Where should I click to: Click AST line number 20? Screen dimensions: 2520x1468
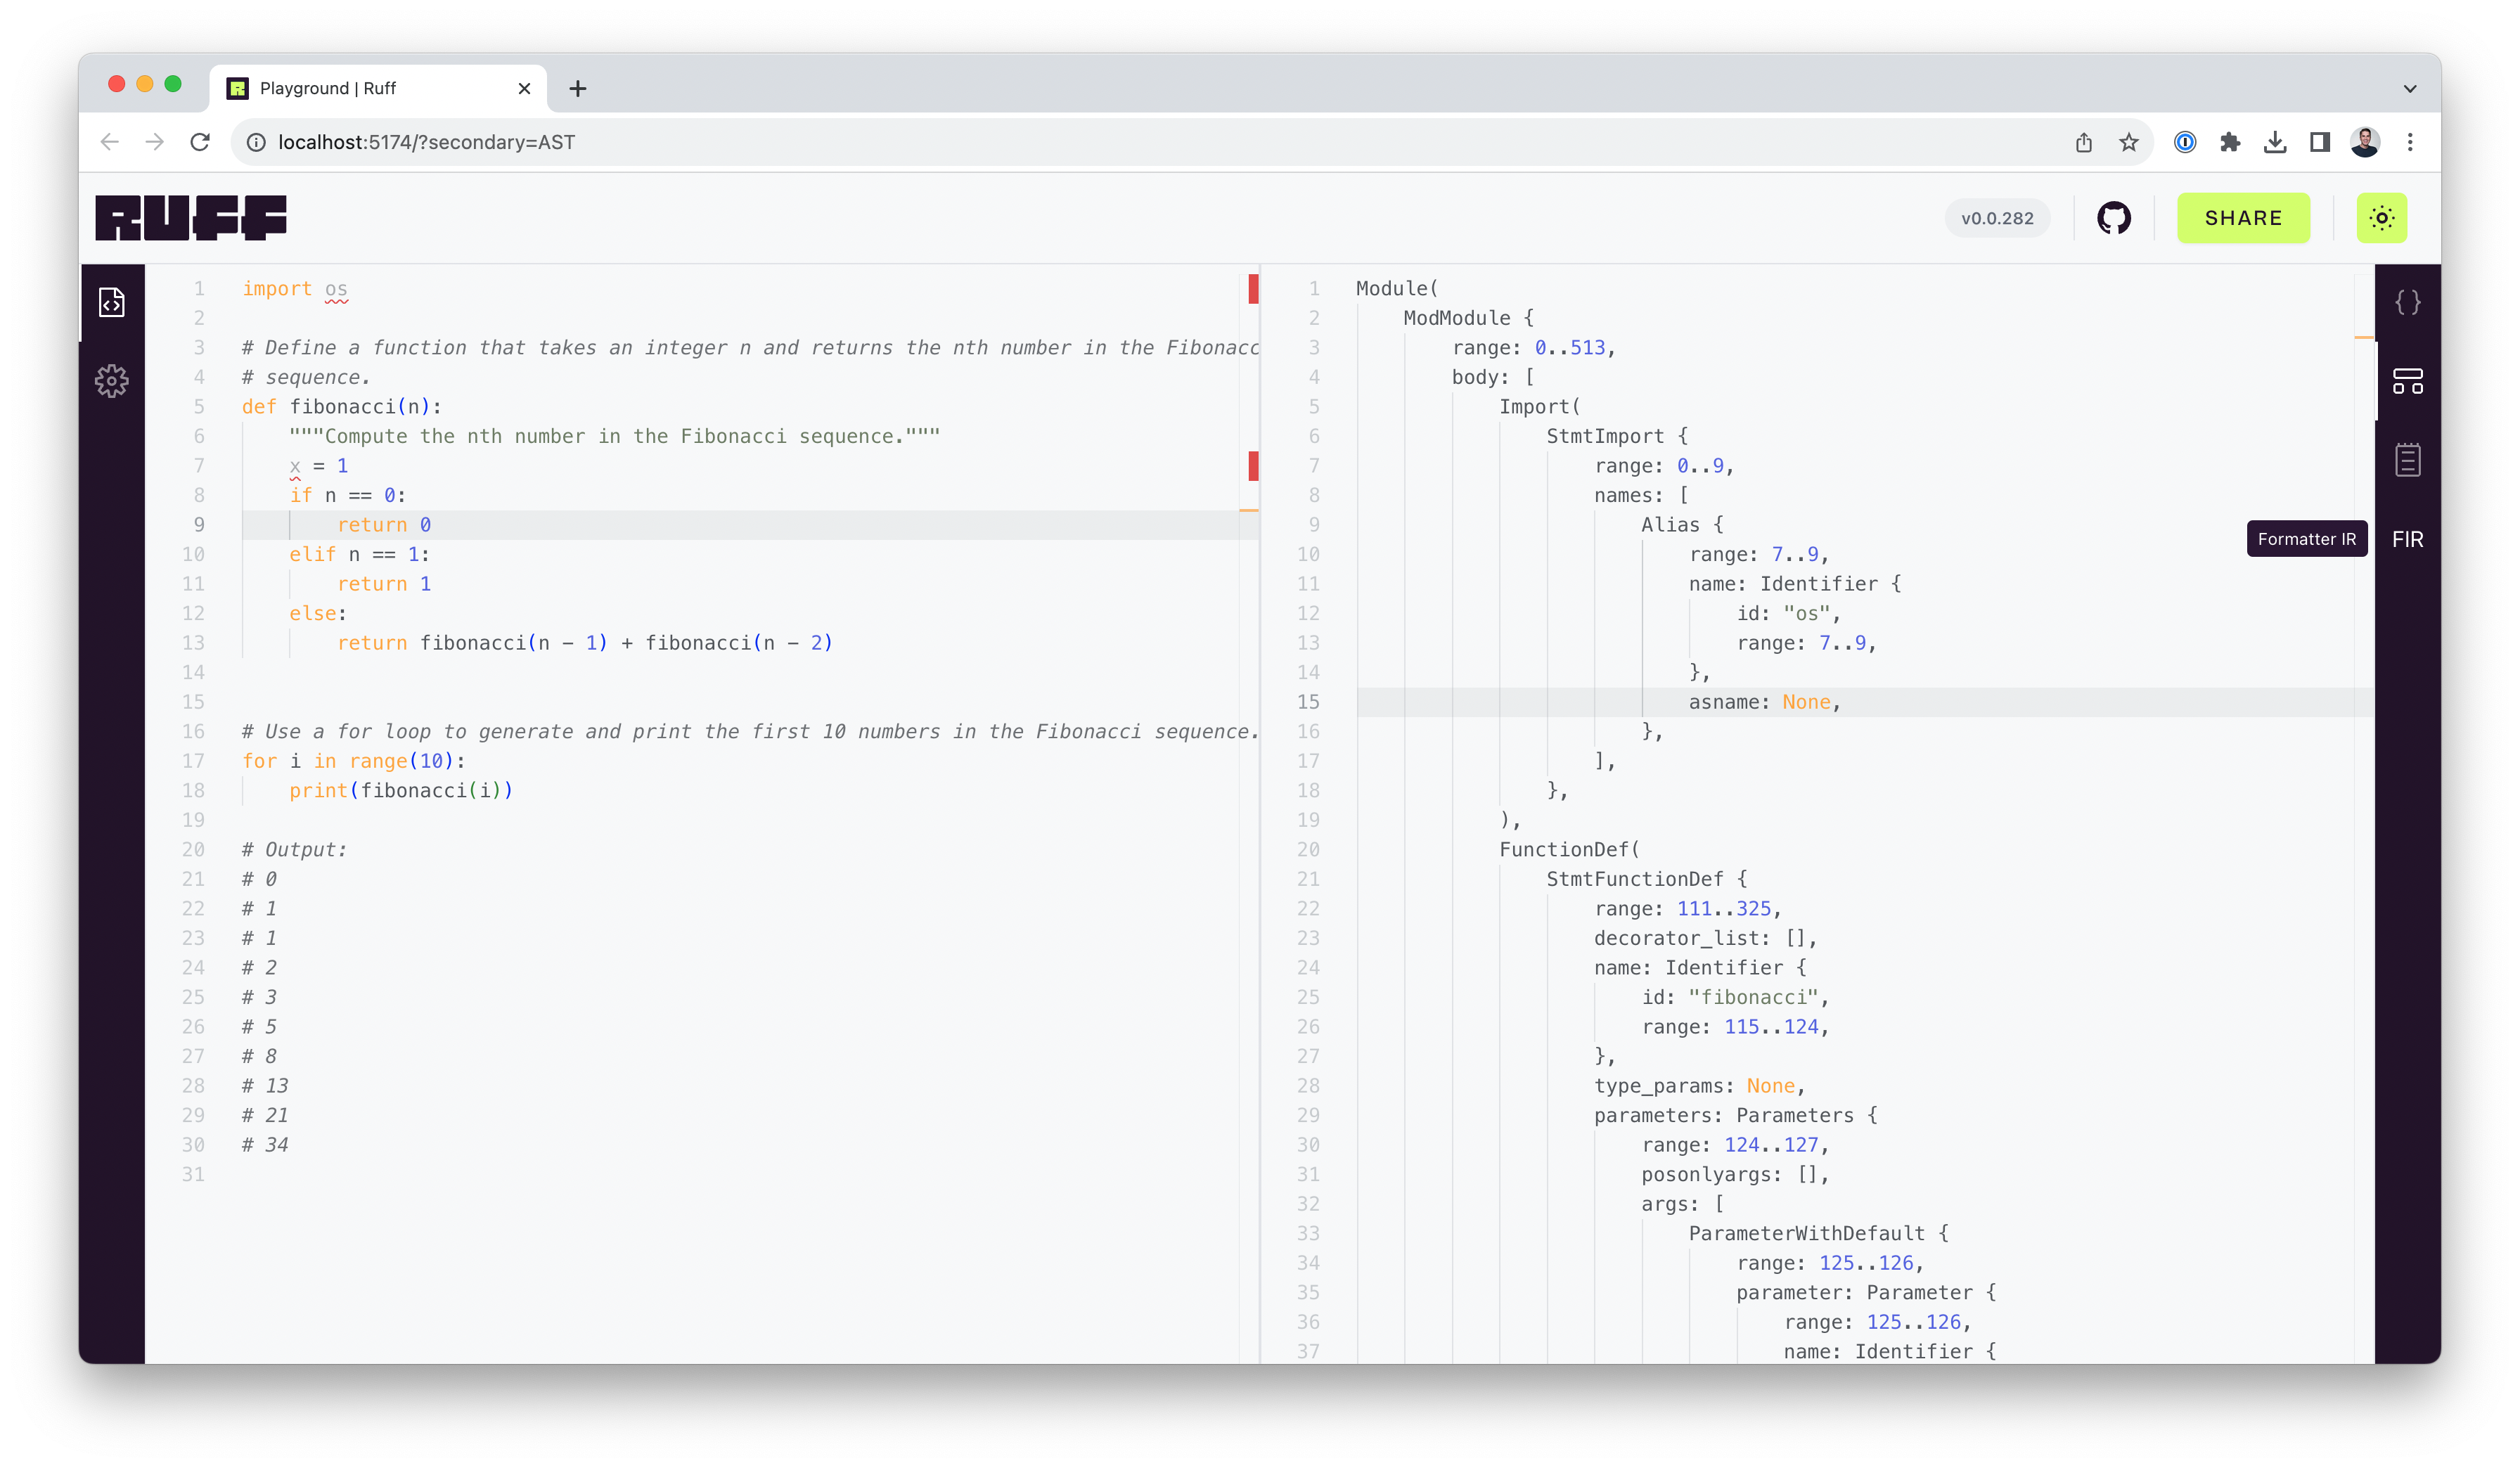click(1308, 849)
